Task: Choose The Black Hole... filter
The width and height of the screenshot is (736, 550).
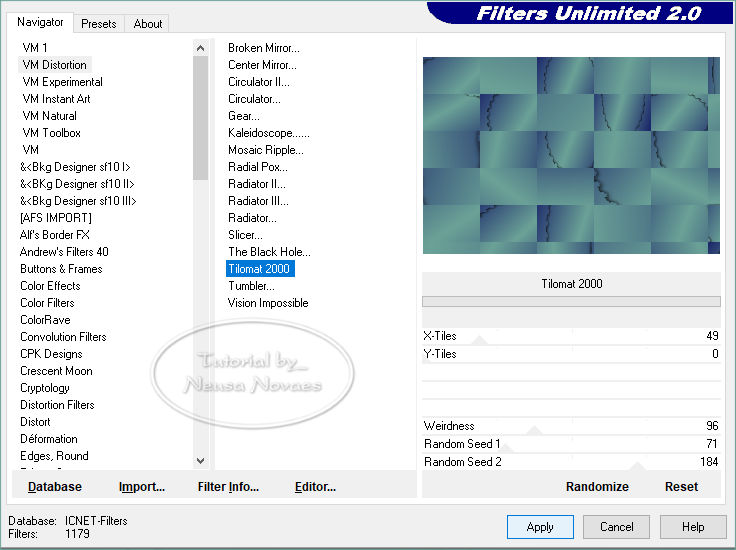Action: point(269,252)
